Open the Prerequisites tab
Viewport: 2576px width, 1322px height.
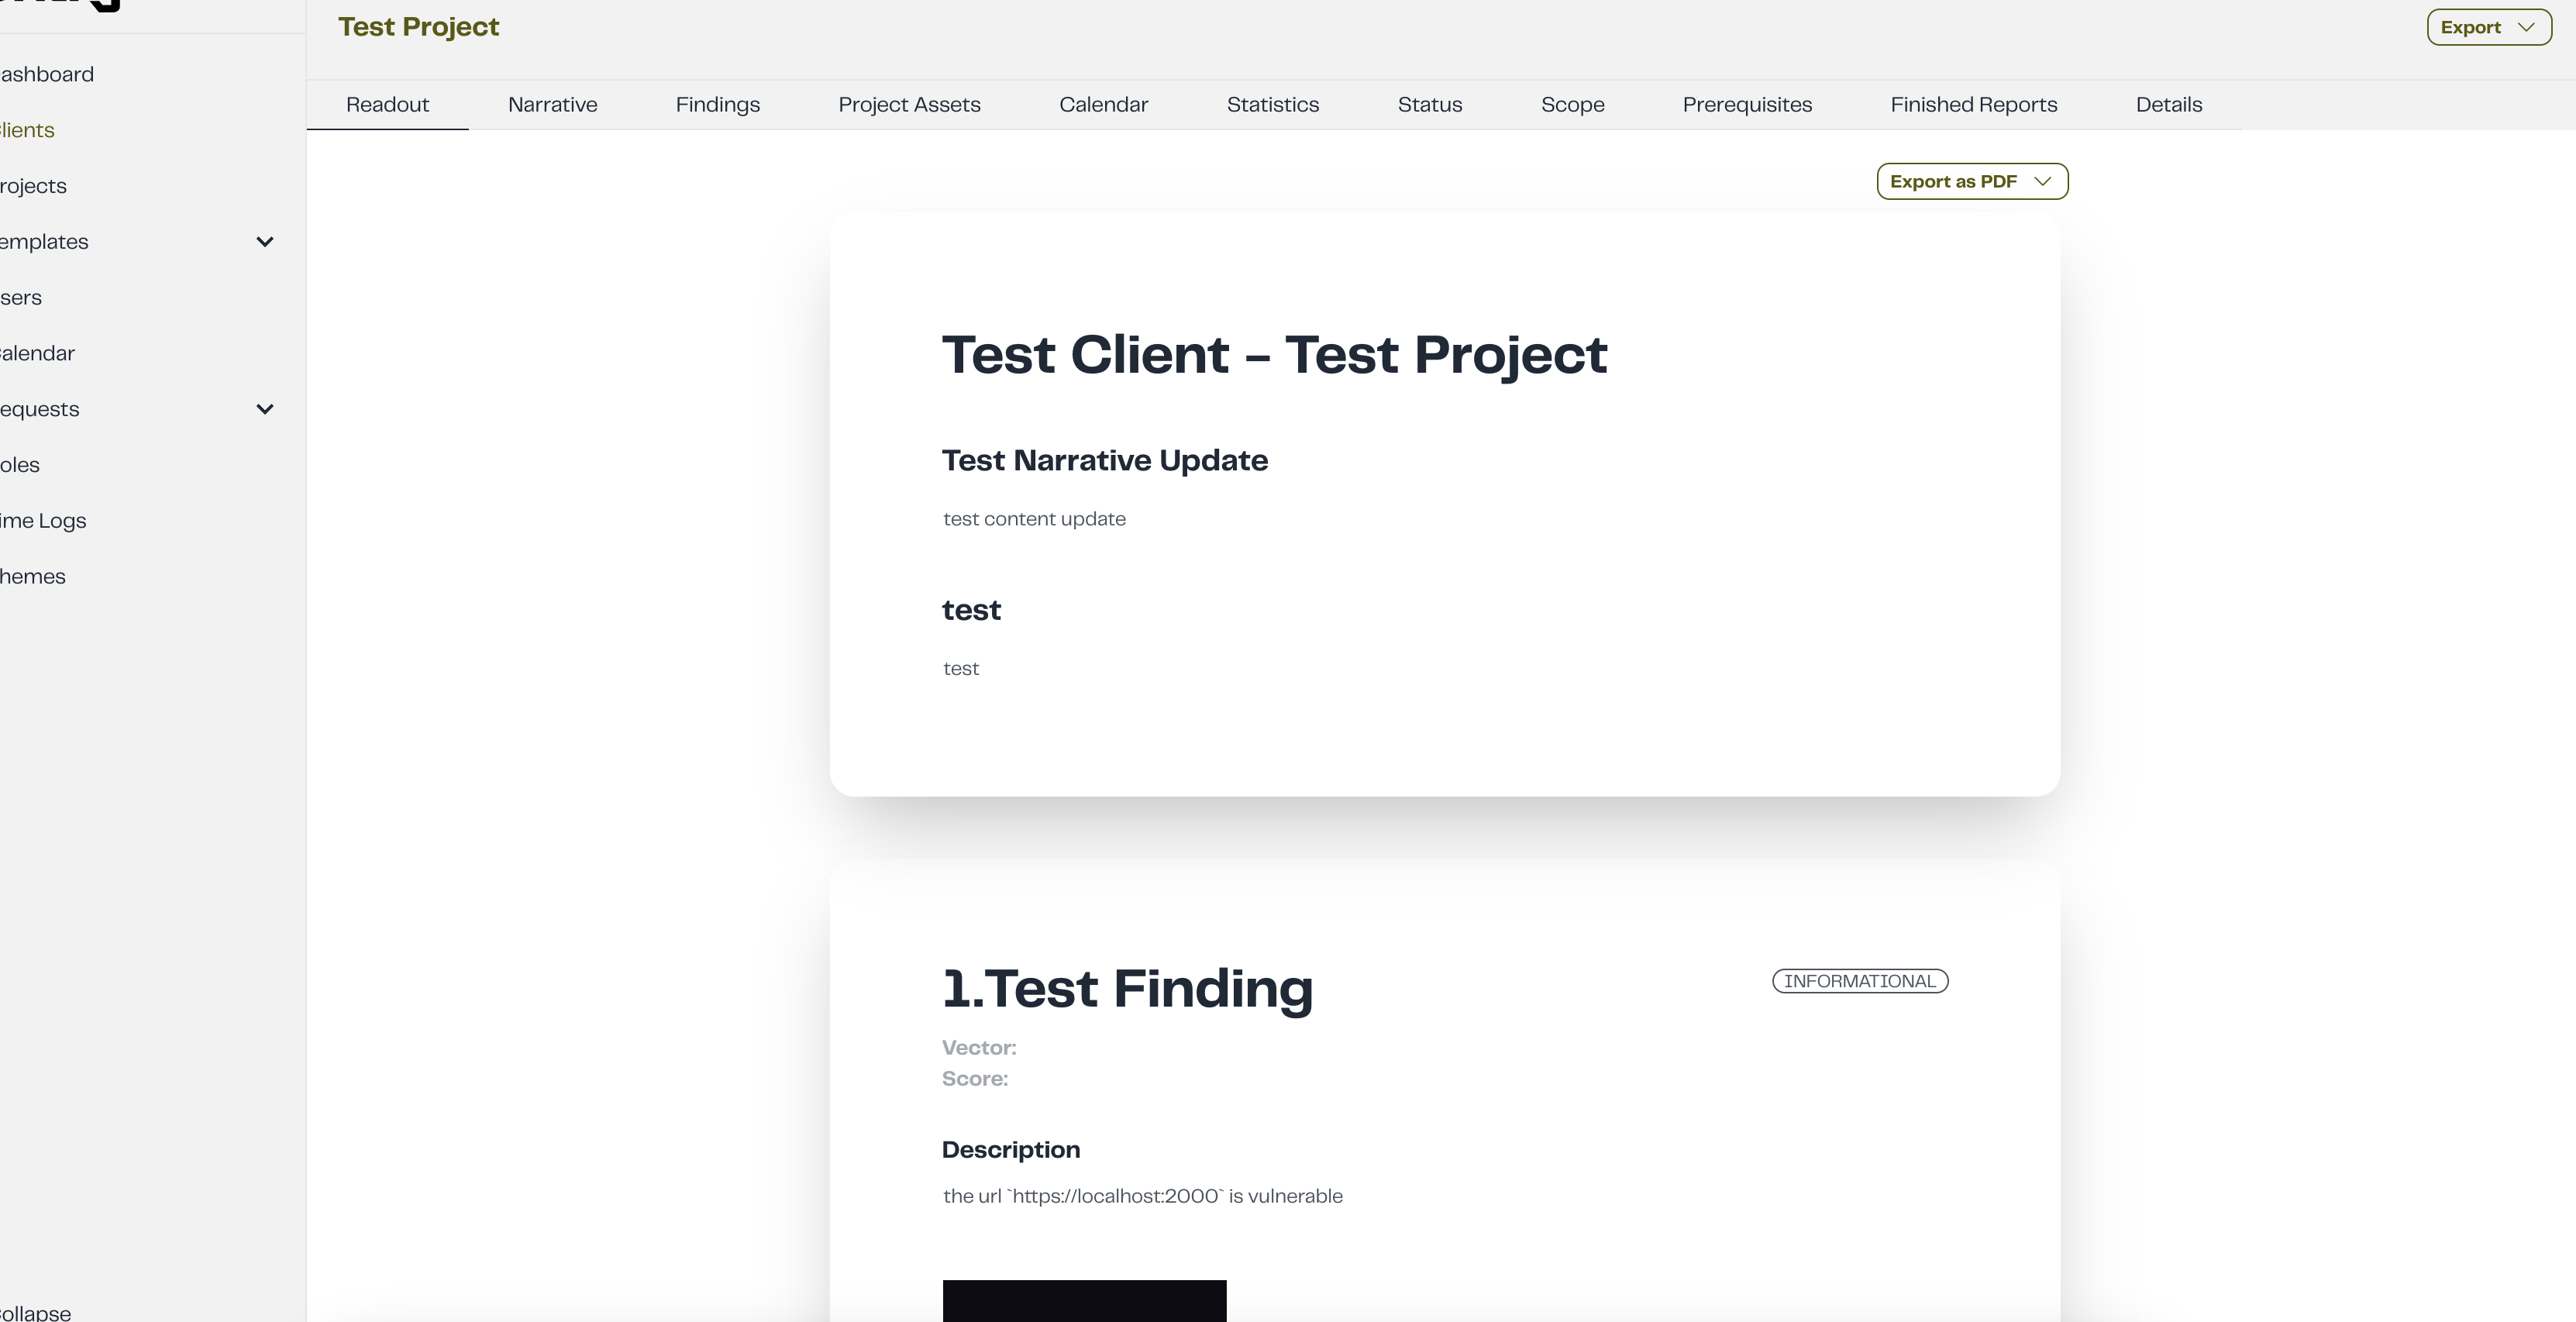[x=1747, y=105]
